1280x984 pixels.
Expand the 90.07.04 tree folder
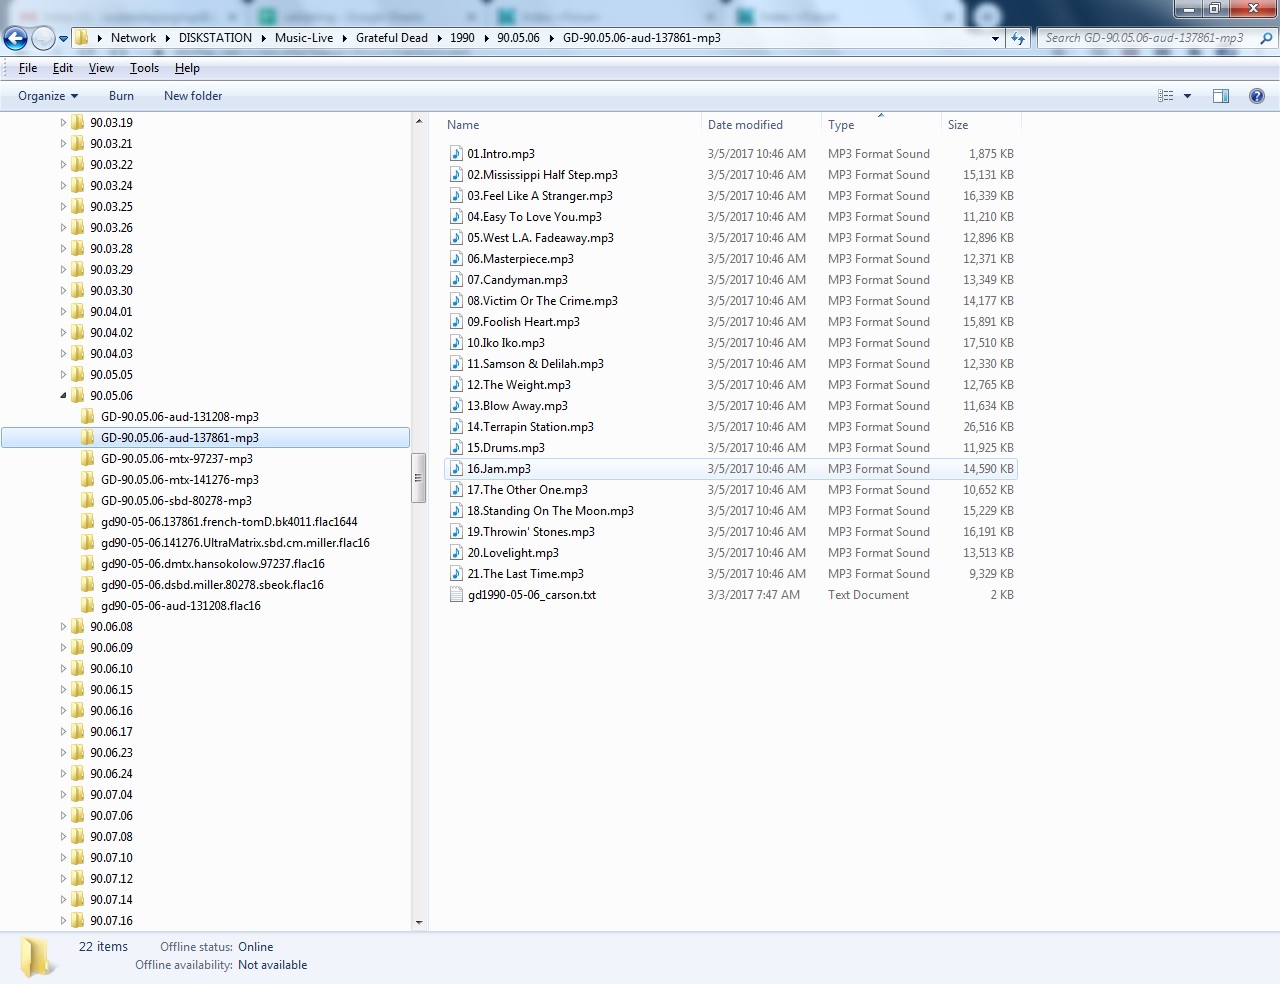click(x=63, y=795)
